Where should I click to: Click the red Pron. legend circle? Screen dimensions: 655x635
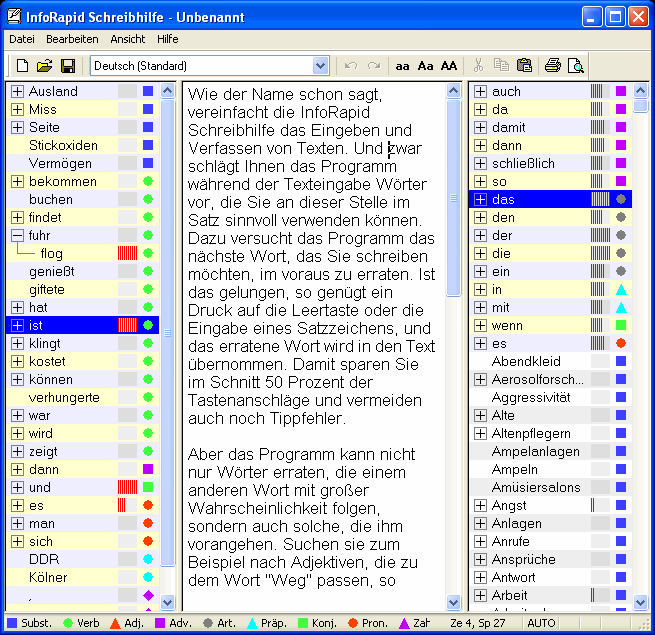353,623
